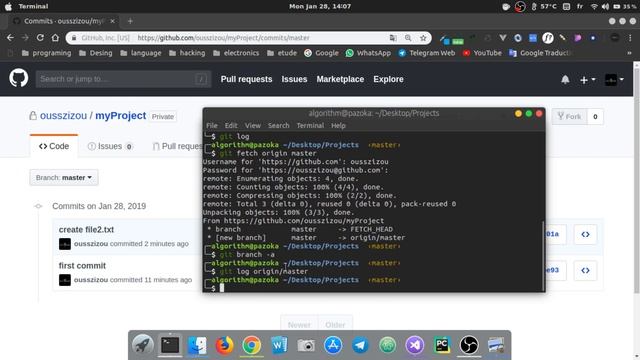Screen dimensions: 640x360
Task: Open PyCharm from the dock
Action: click(x=442, y=345)
